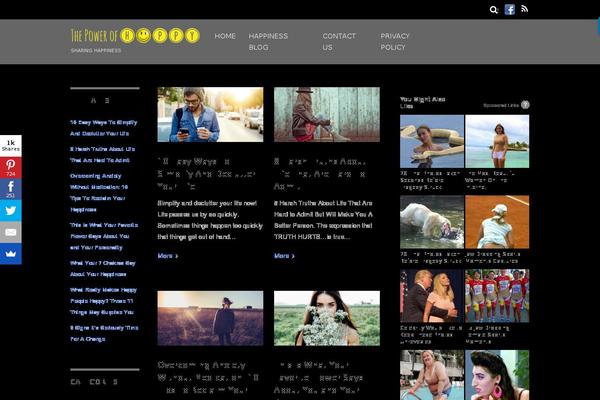
Task: Click the You Might Also Like heading
Action: coord(422,103)
